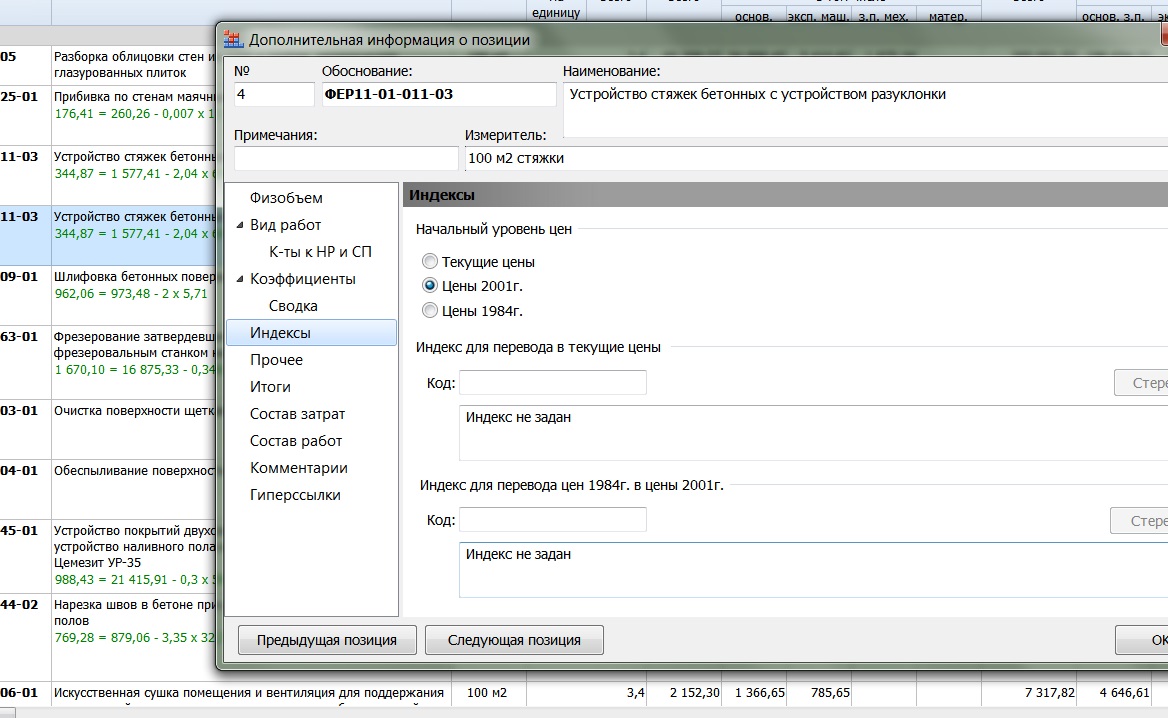Viewport: 1168px width, 718px height.
Task: Select the 'Цены 2001г.' radio button
Action: (x=430, y=286)
